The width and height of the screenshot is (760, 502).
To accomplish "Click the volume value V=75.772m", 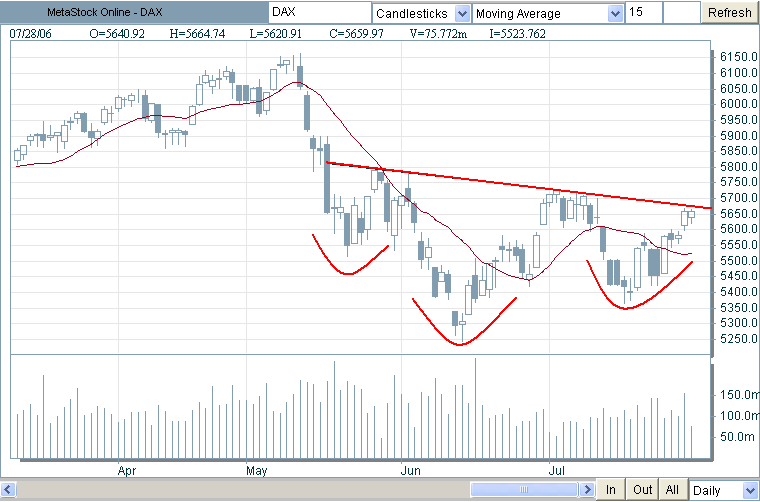I will 438,34.
